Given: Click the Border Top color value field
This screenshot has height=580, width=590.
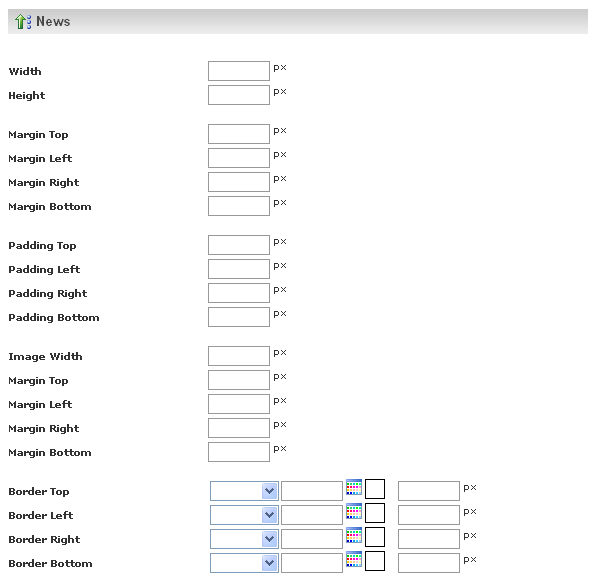Looking at the screenshot, I should pyautogui.click(x=312, y=491).
